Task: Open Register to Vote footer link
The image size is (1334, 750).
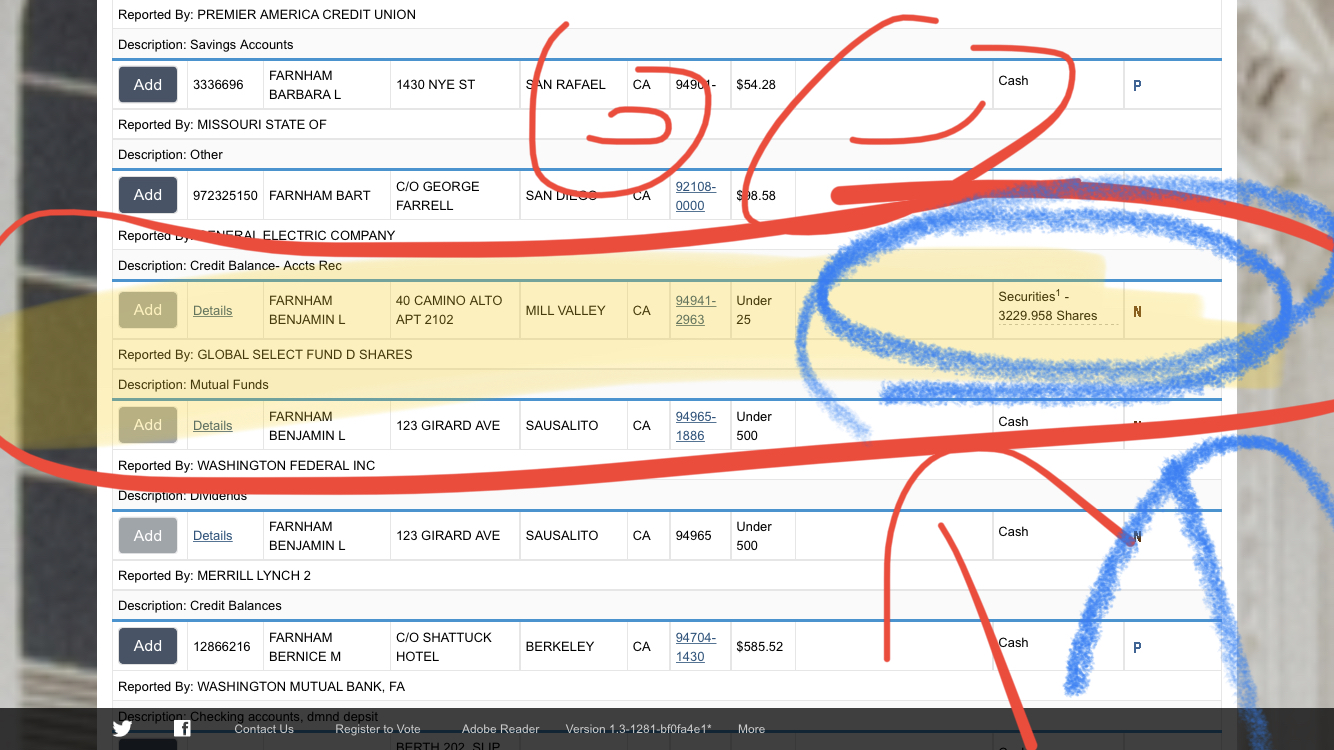Action: coord(378,729)
